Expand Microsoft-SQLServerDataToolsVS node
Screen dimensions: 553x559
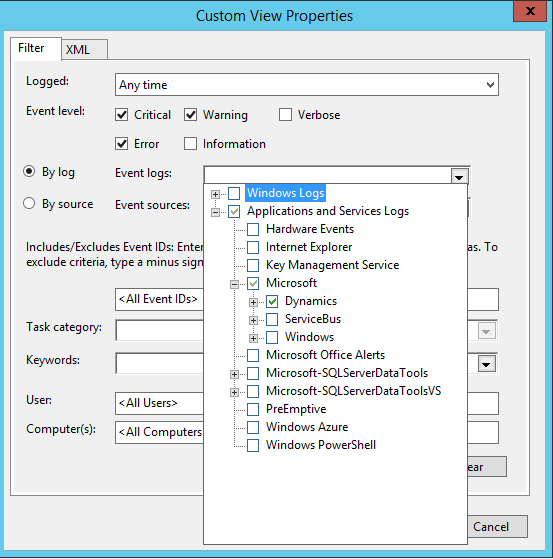(x=234, y=392)
